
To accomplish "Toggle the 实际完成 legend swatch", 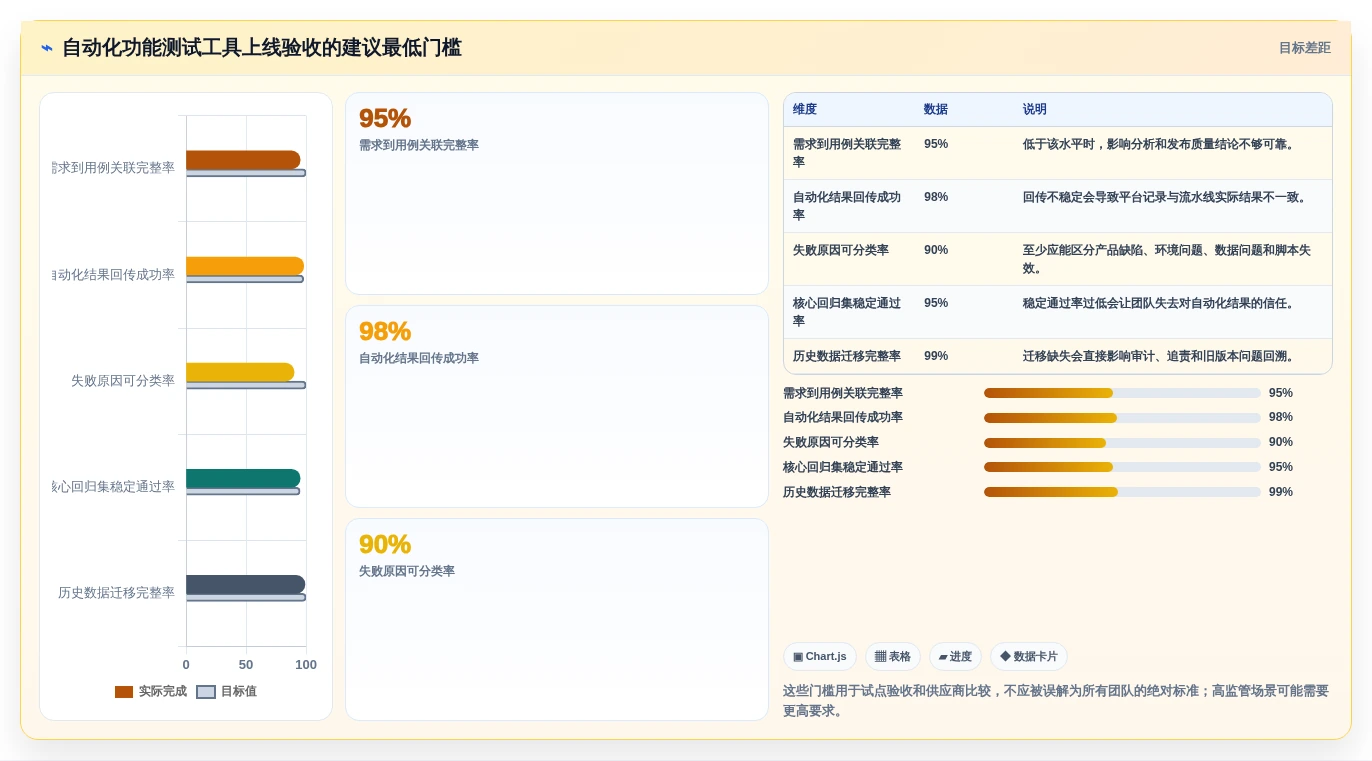I will click(124, 692).
